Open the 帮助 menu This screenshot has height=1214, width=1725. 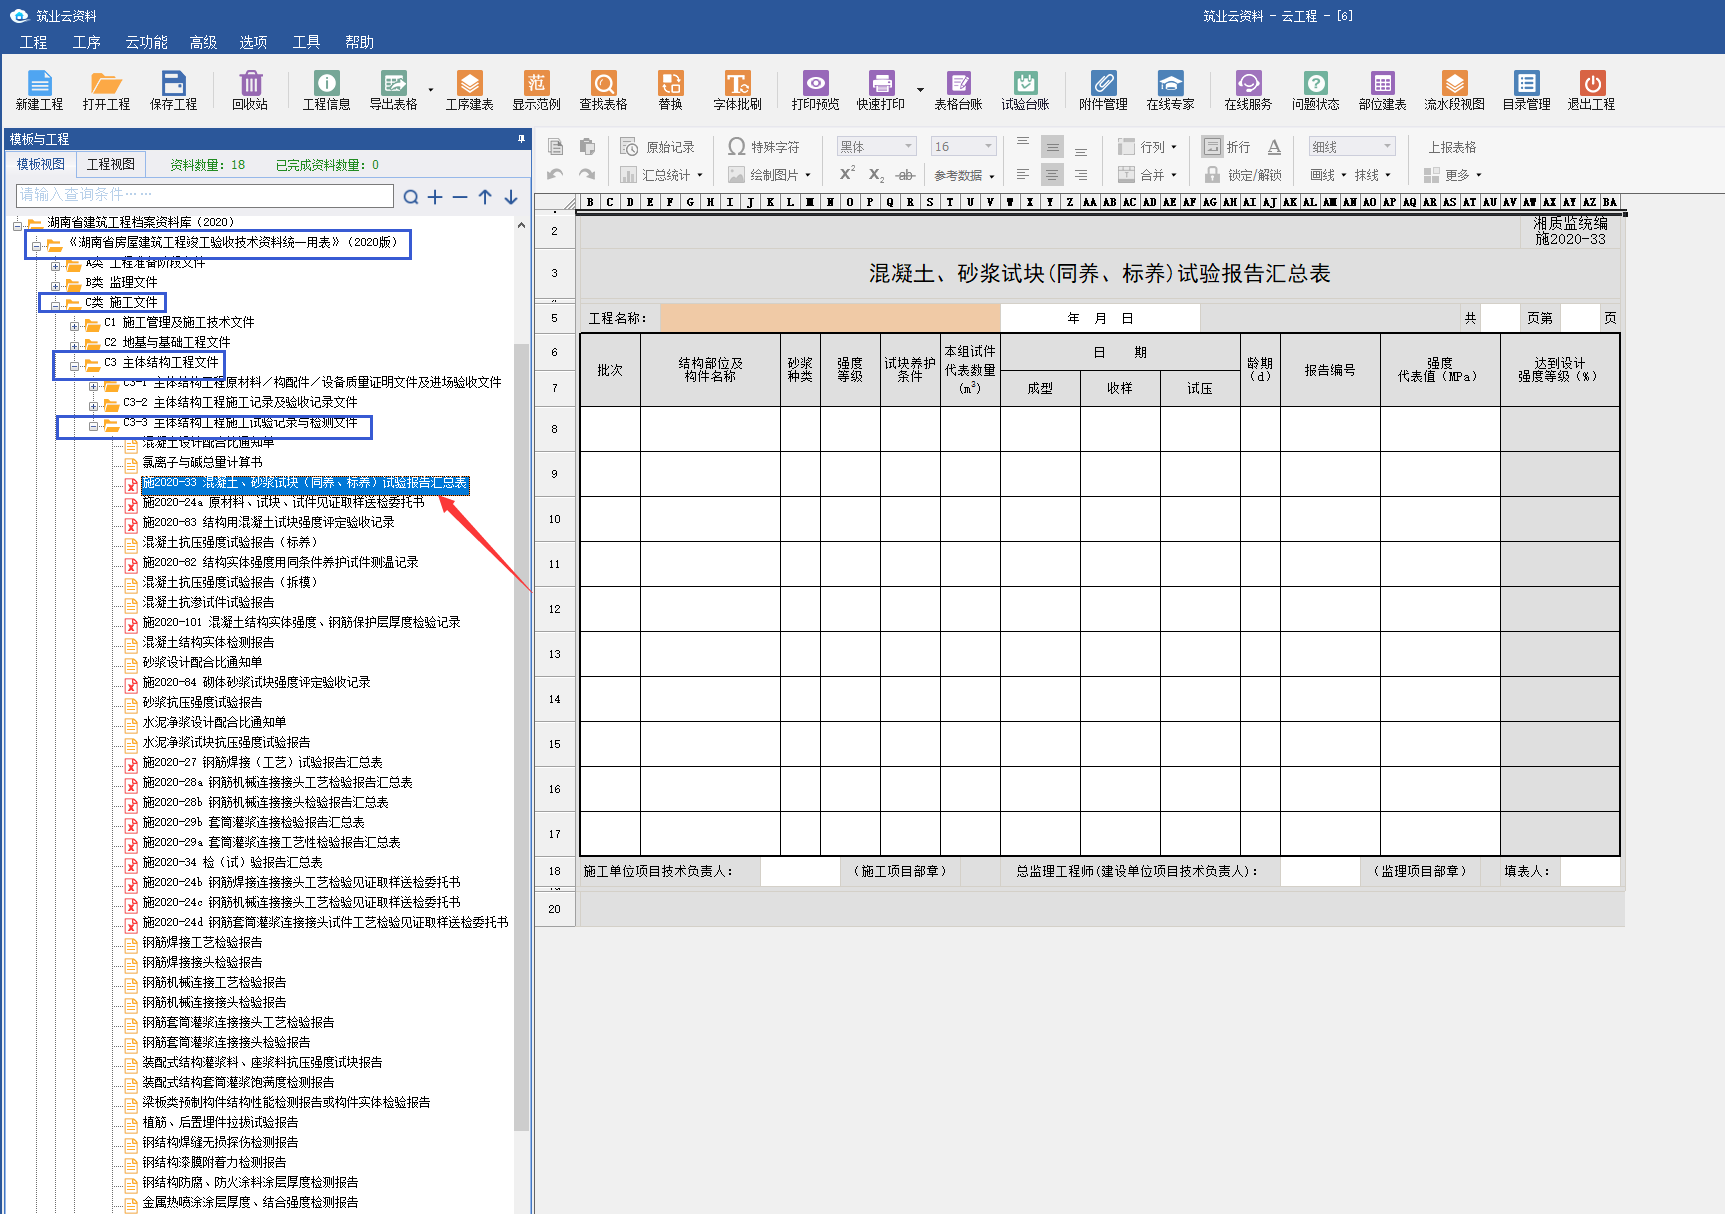pos(359,42)
